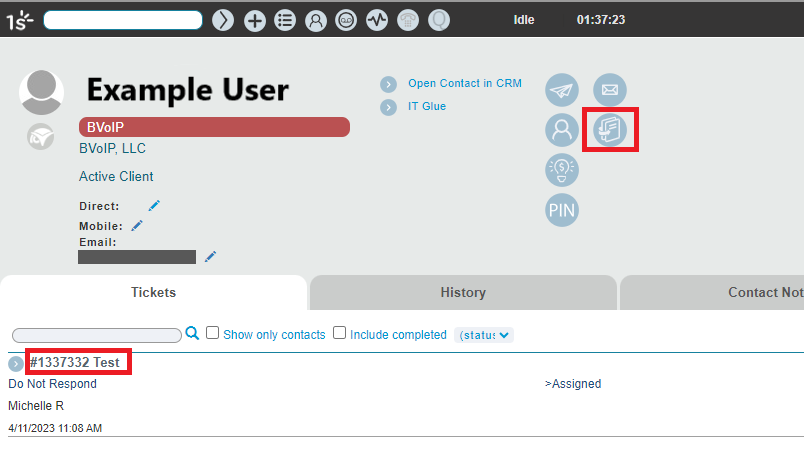Click the voicemail icon in the top toolbar
The height and width of the screenshot is (454, 804).
[x=346, y=20]
